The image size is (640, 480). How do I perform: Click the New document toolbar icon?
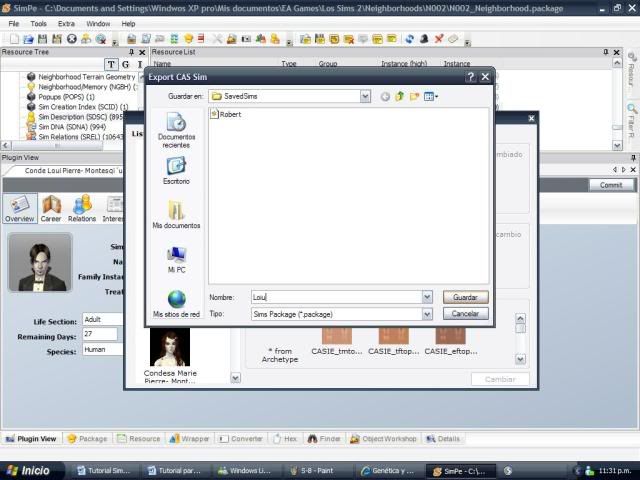(x=14, y=39)
